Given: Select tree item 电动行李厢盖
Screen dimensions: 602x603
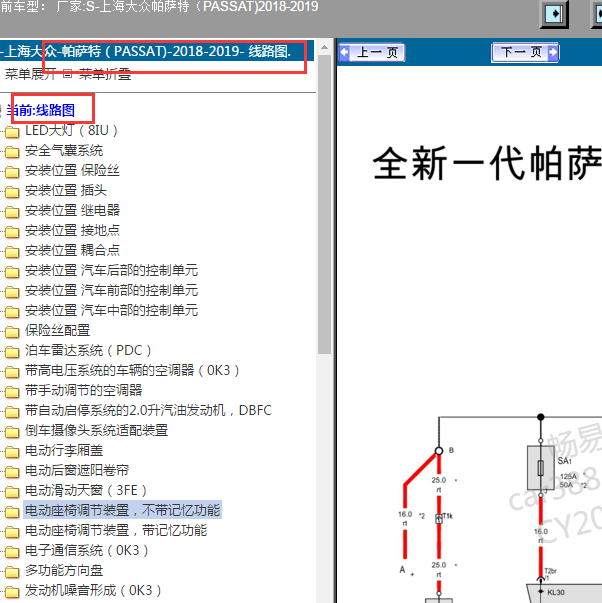Looking at the screenshot, I should tap(64, 450).
